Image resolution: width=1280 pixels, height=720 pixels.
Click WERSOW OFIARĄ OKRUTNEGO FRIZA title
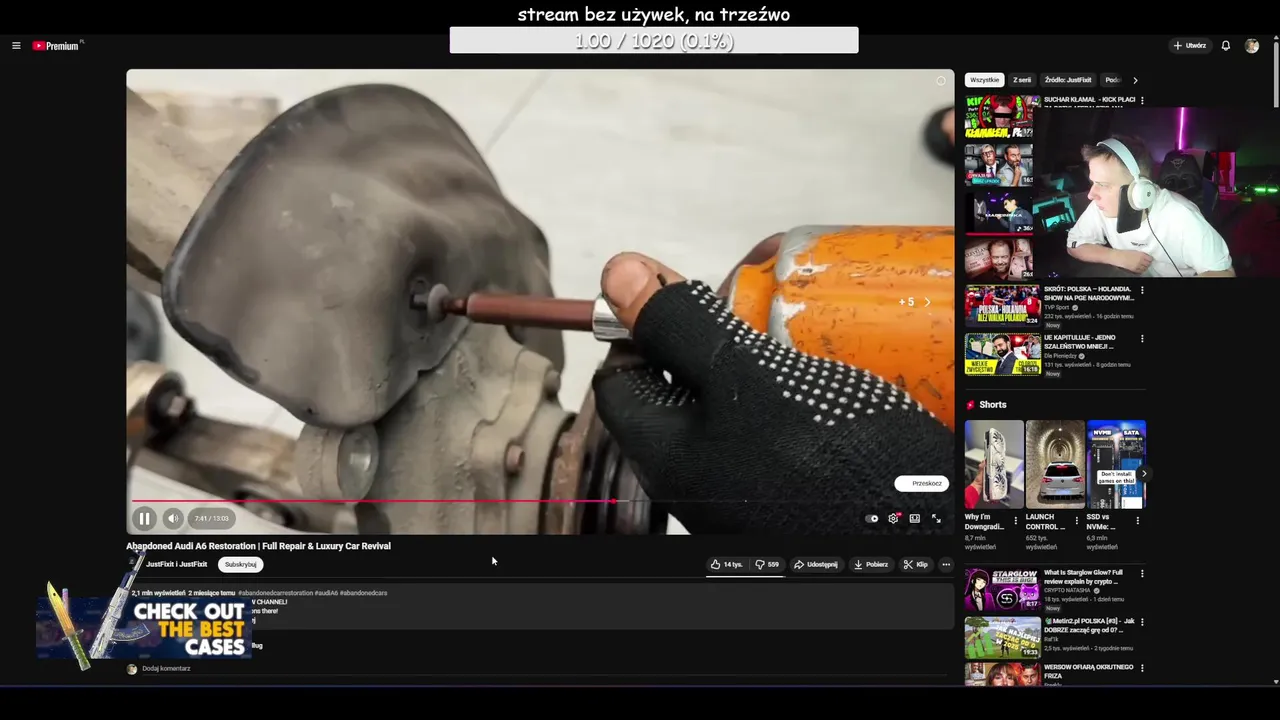click(x=1088, y=671)
